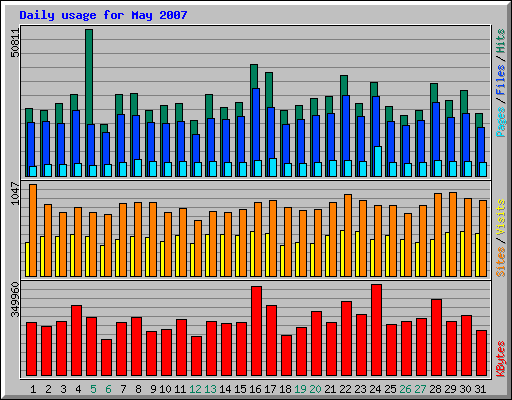This screenshot has height=400, width=512.
Task: Select day label 7 on the x-axis
Action: pyautogui.click(x=123, y=389)
